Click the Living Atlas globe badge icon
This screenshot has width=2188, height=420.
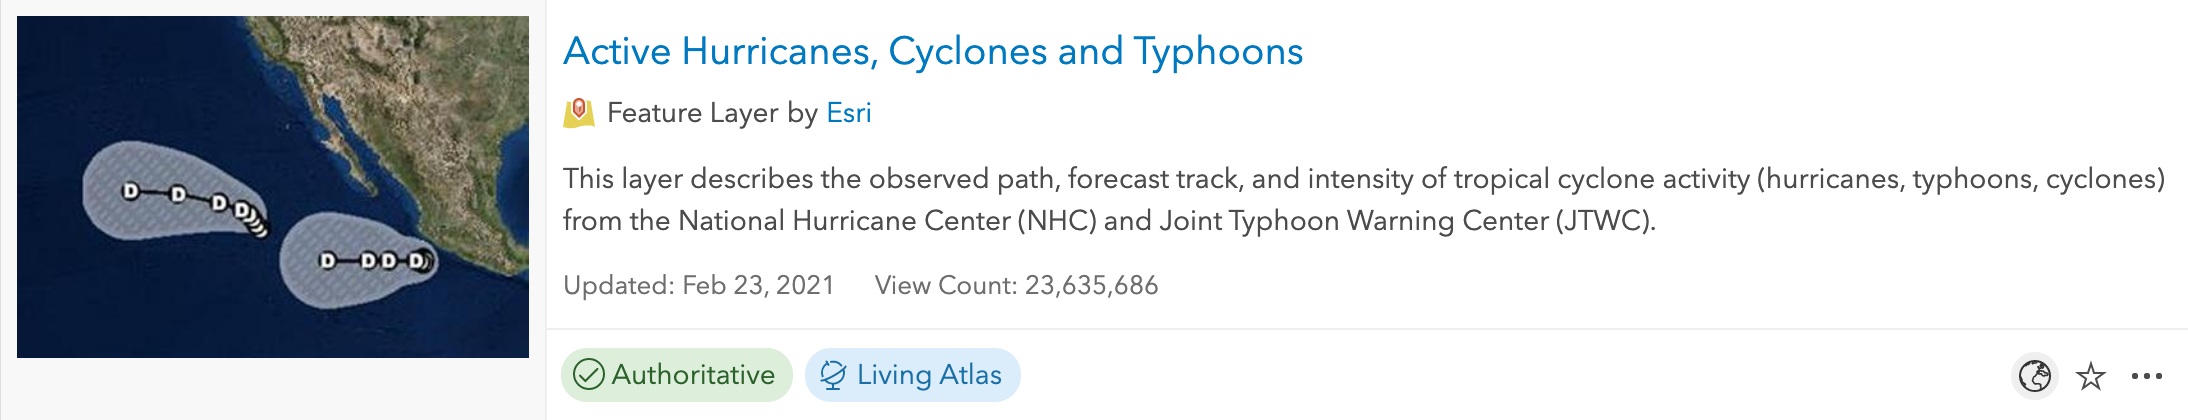(x=832, y=375)
